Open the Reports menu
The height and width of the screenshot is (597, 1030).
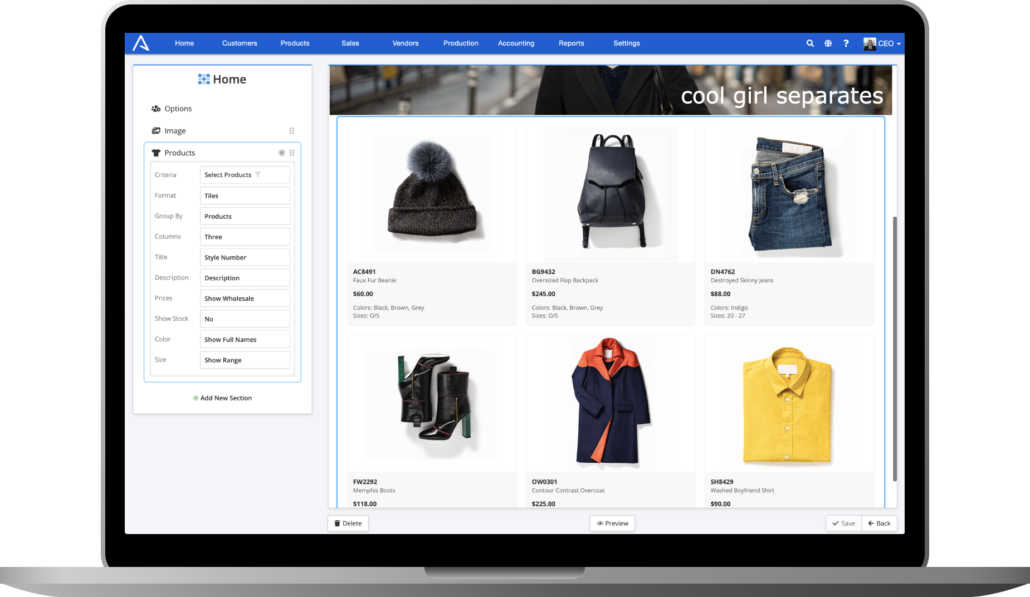[571, 43]
